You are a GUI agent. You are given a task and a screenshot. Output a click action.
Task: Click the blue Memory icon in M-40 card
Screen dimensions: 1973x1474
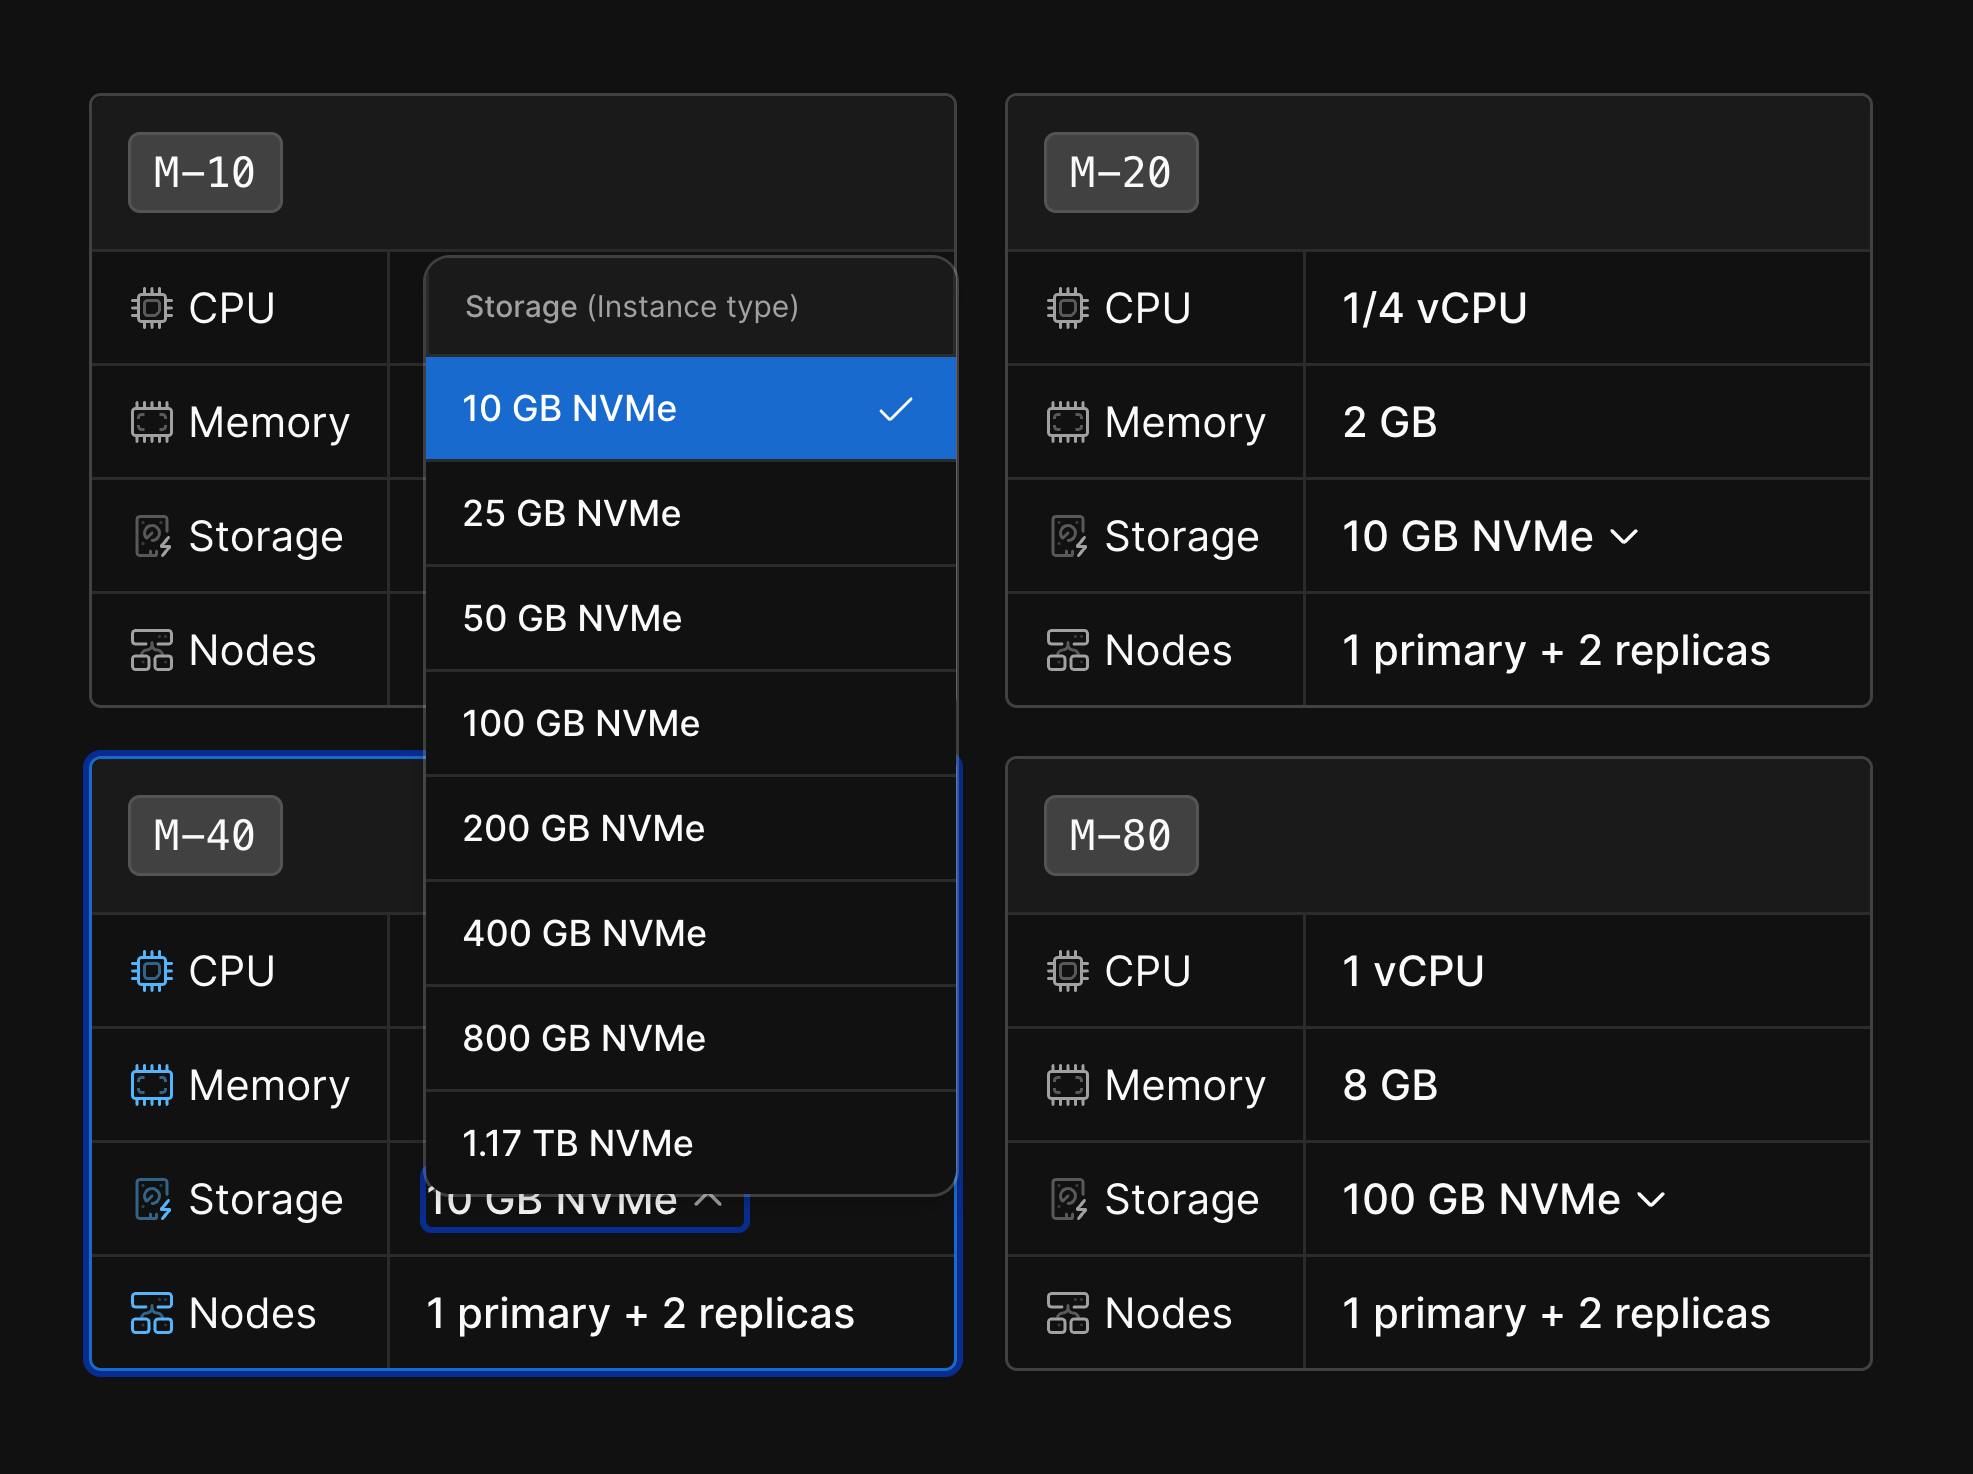point(151,1085)
